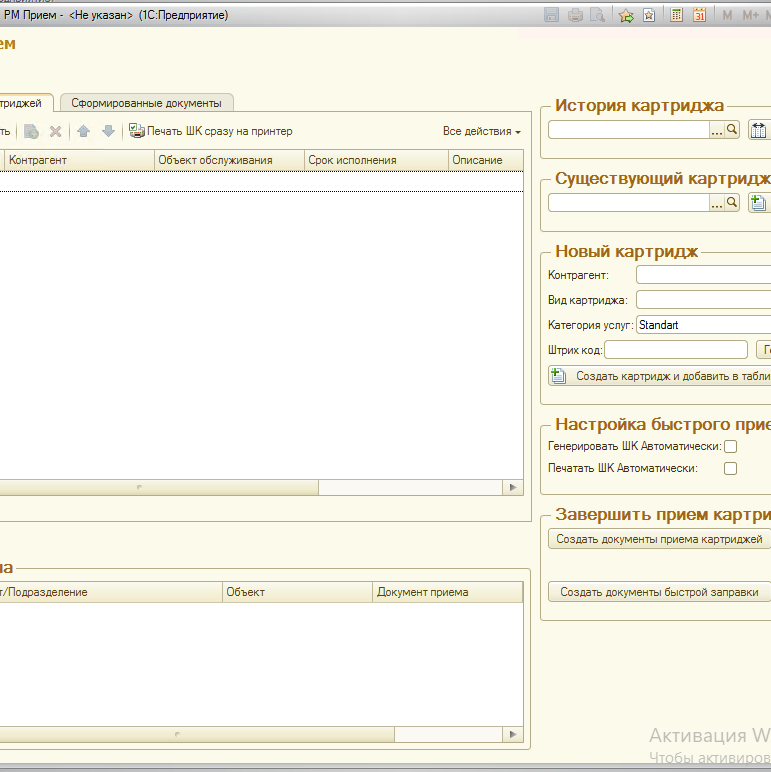Click the M+ memory button
The width and height of the screenshot is (771, 772).
point(750,15)
